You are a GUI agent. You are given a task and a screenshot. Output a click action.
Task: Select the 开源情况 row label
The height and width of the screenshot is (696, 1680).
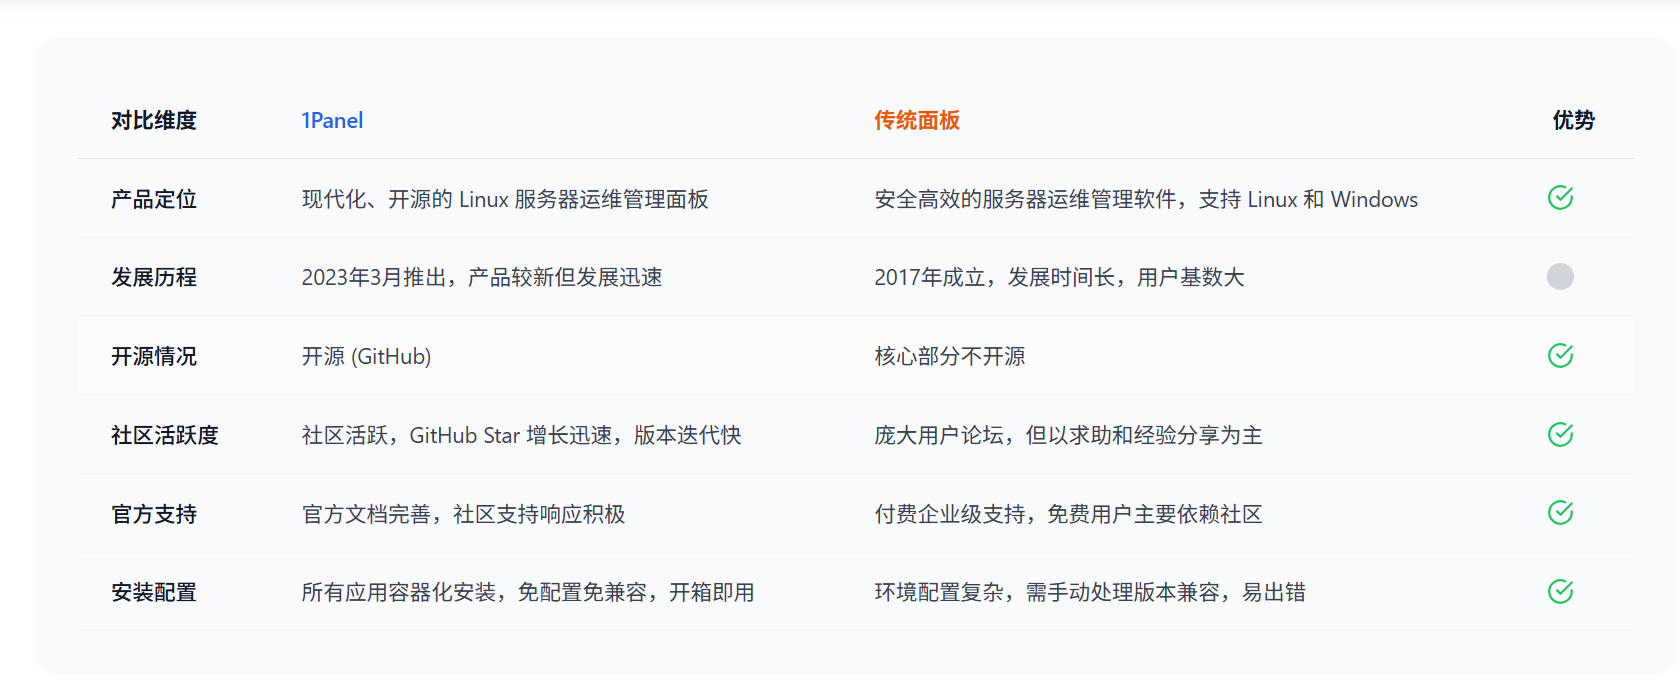point(154,356)
